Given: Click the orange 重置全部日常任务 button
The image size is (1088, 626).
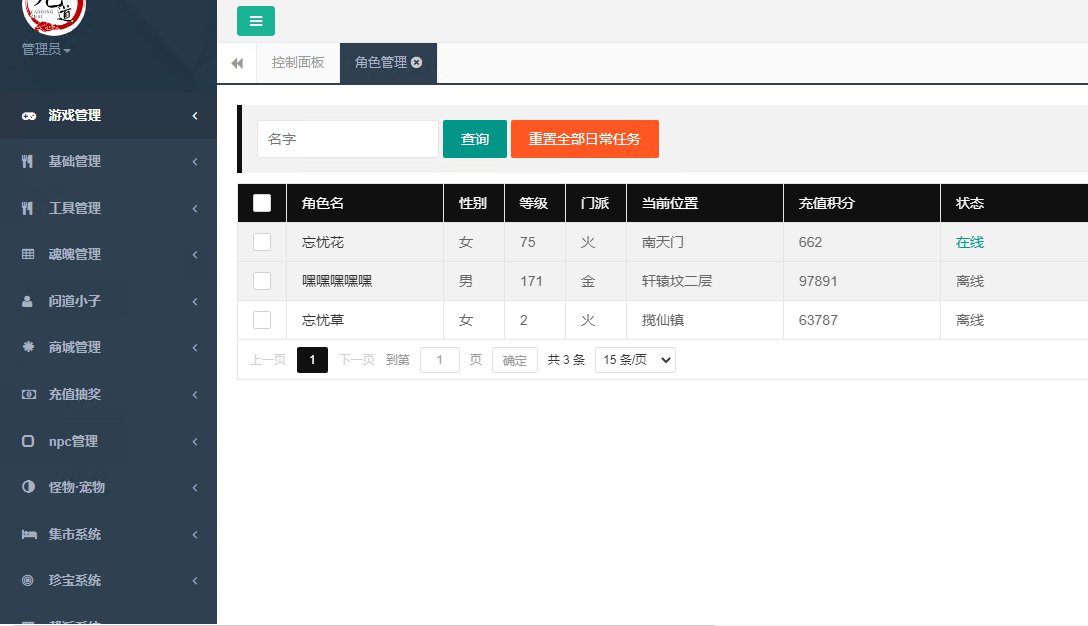Looking at the screenshot, I should point(584,139).
